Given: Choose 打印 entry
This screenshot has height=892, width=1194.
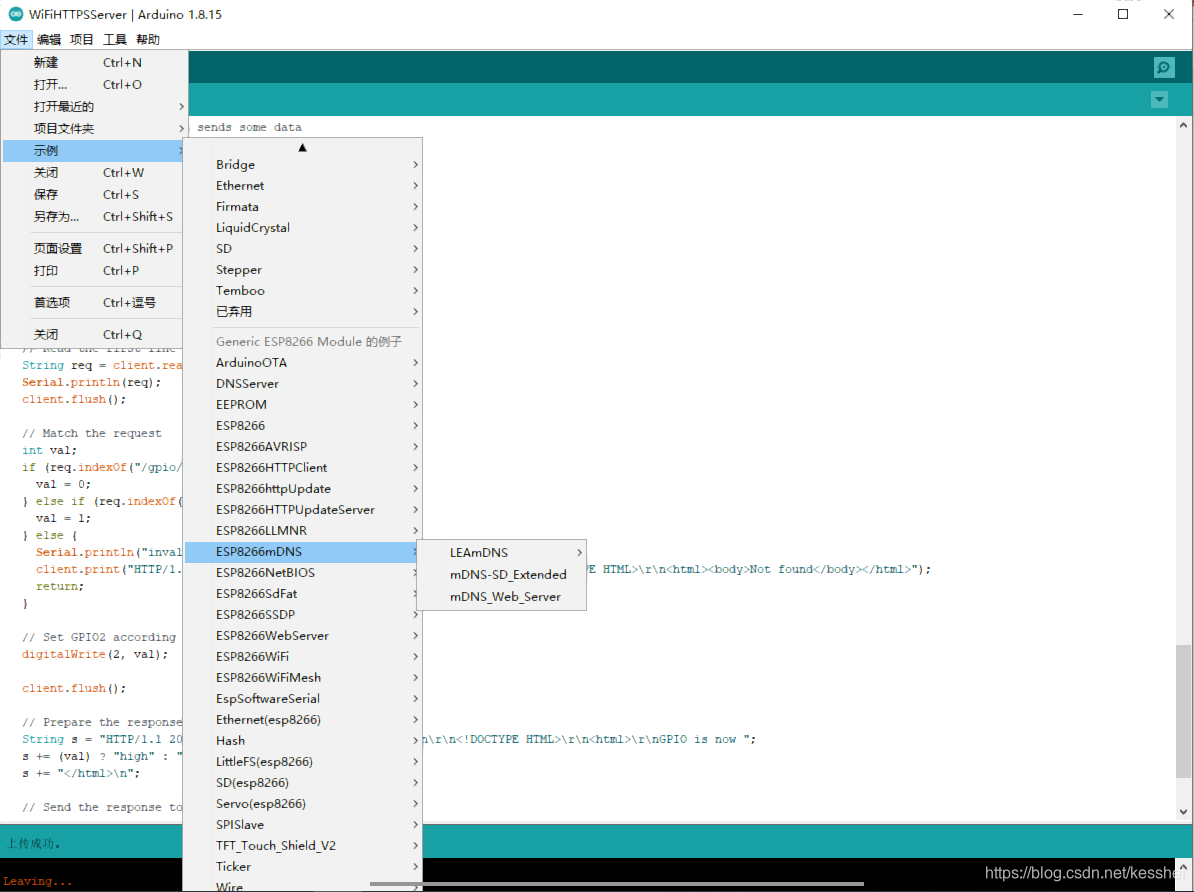Looking at the screenshot, I should tap(94, 271).
